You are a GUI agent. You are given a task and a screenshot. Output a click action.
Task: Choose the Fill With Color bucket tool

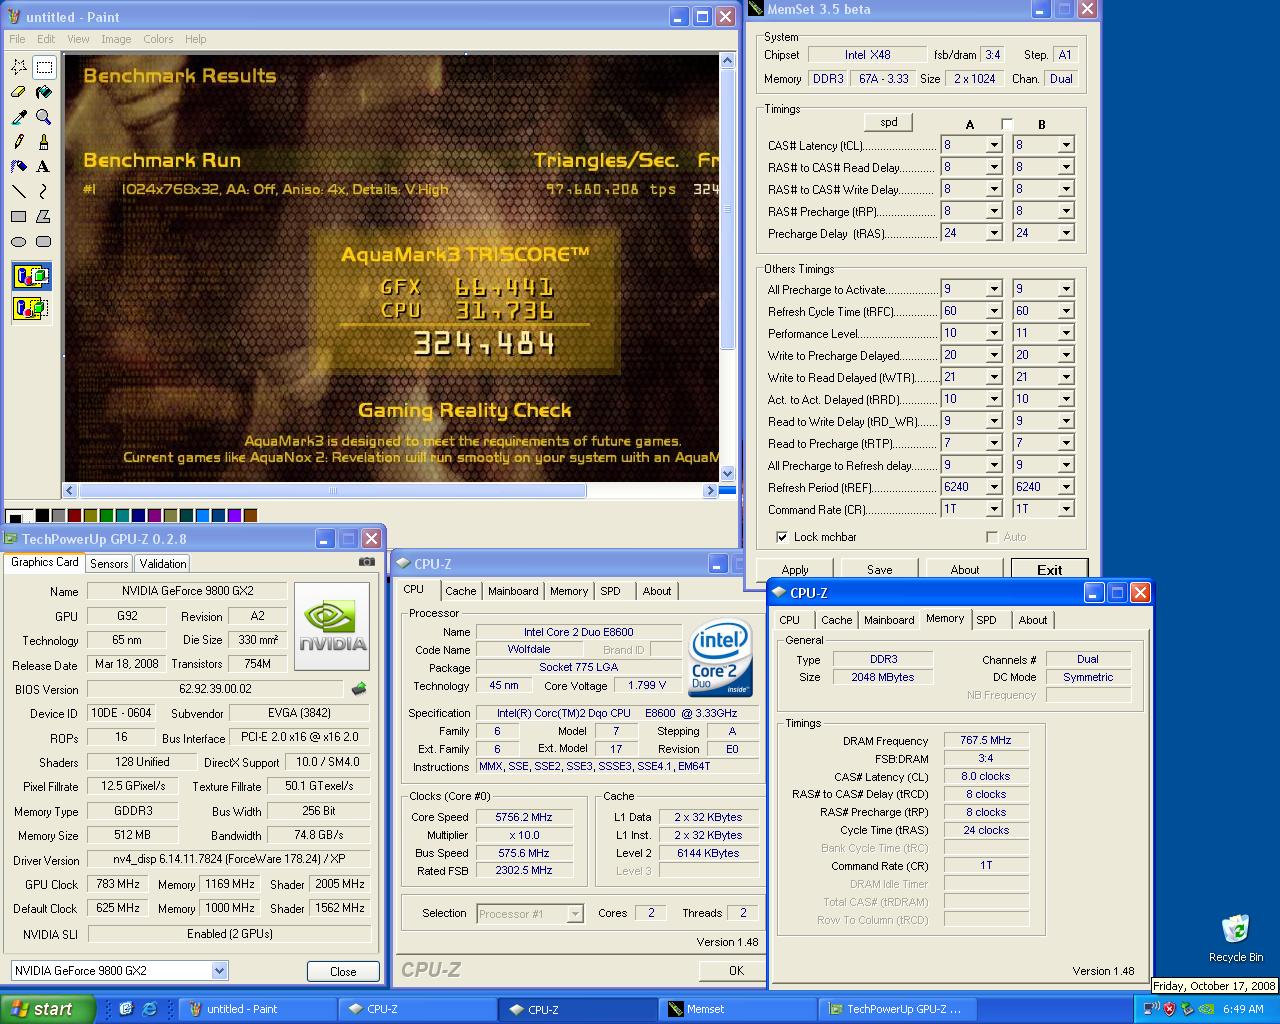[44, 92]
